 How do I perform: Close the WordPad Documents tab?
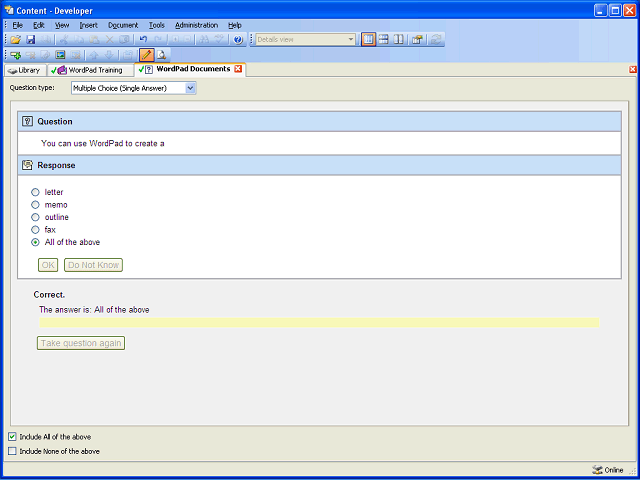pyautogui.click(x=238, y=69)
